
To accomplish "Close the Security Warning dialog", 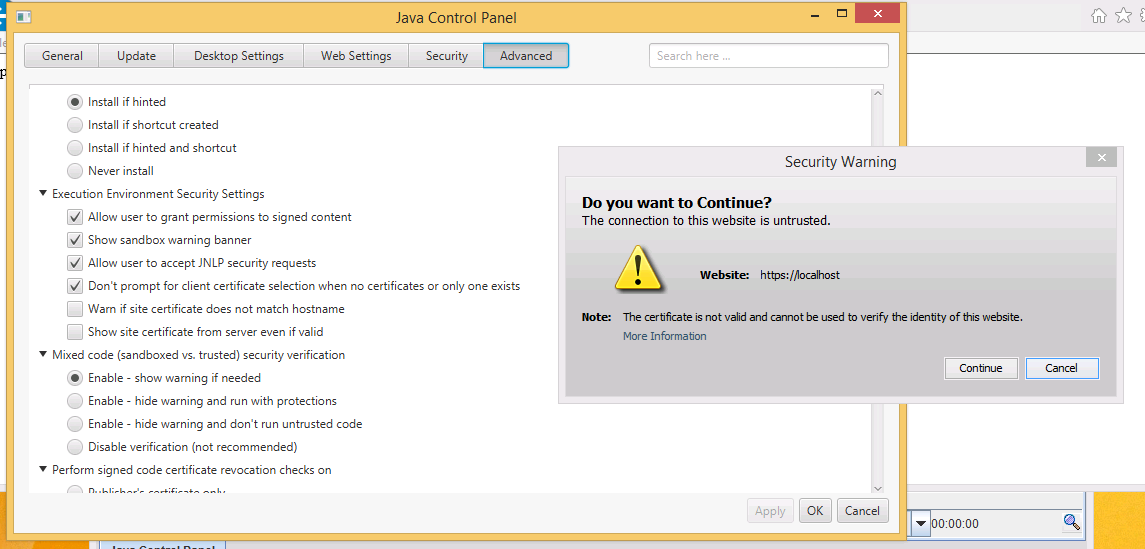I will pyautogui.click(x=1101, y=158).
